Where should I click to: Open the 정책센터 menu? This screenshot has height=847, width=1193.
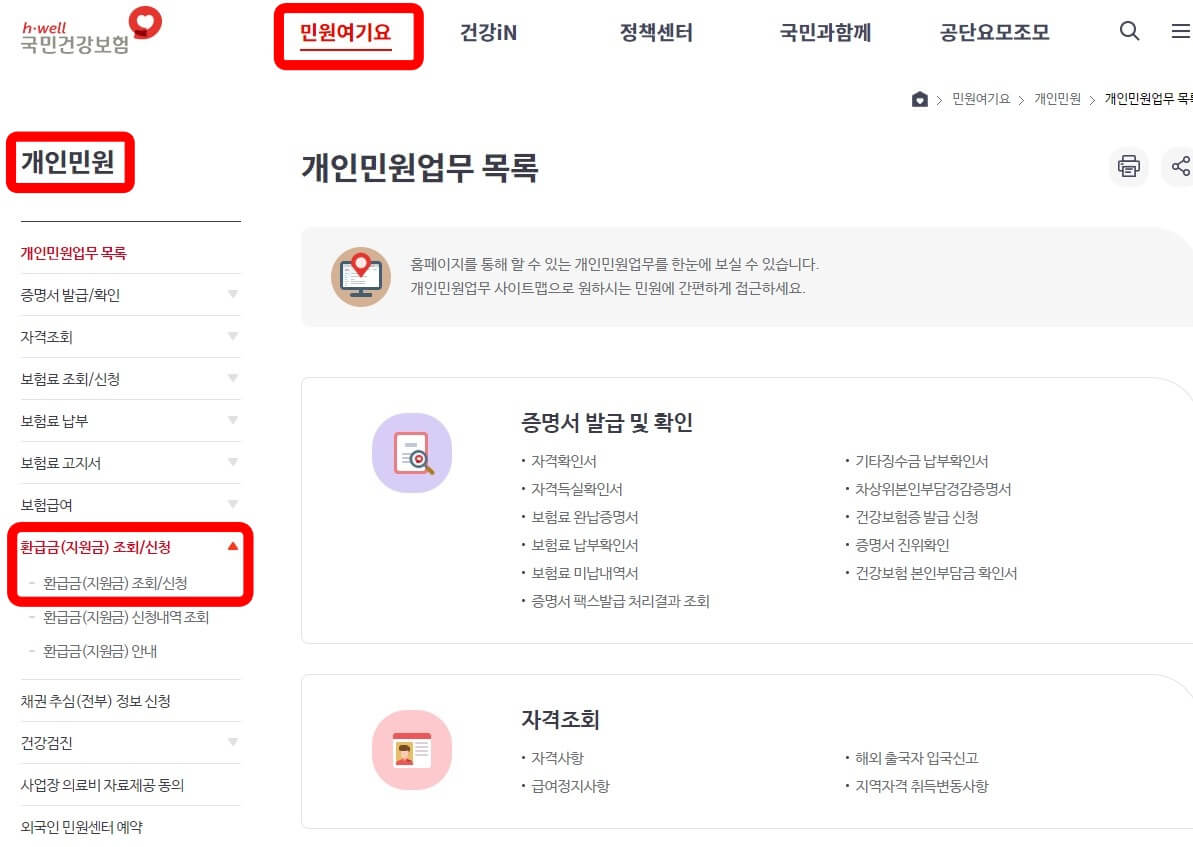655,31
